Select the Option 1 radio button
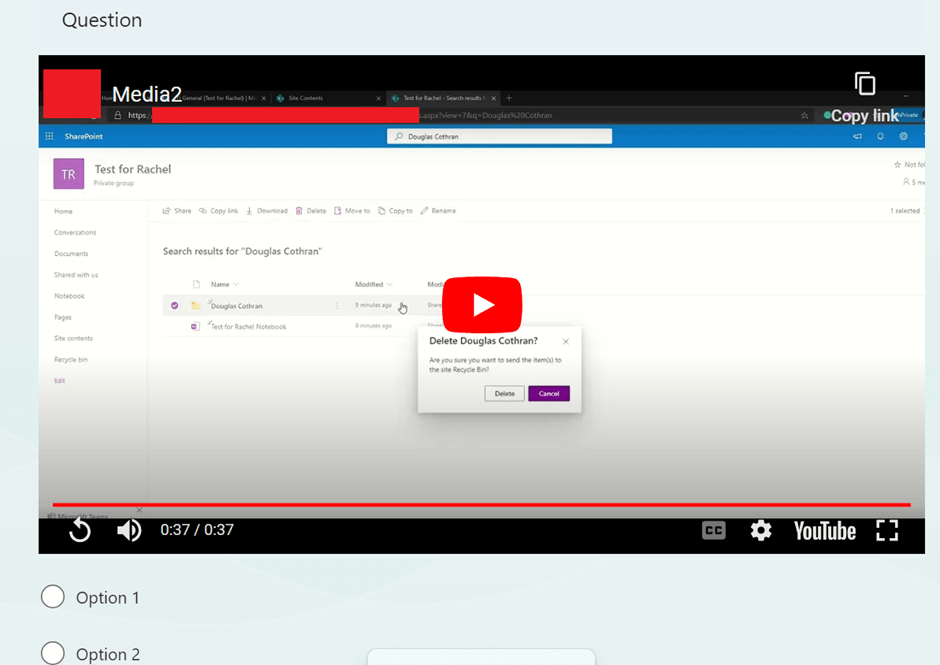 [x=53, y=597]
